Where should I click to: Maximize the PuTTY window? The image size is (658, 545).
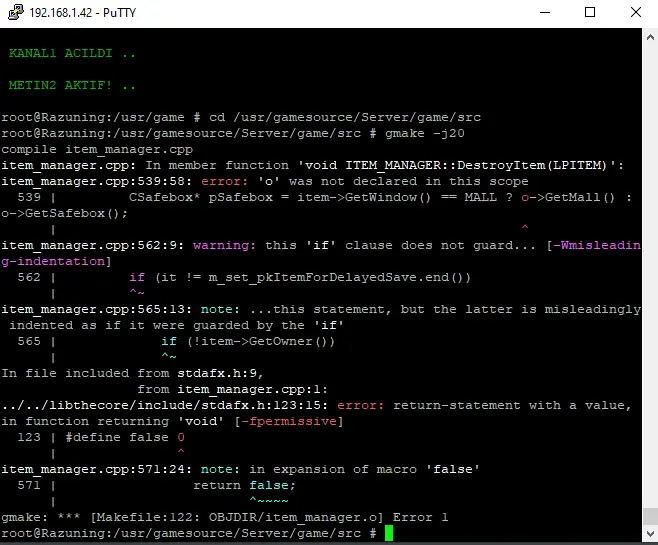click(589, 14)
